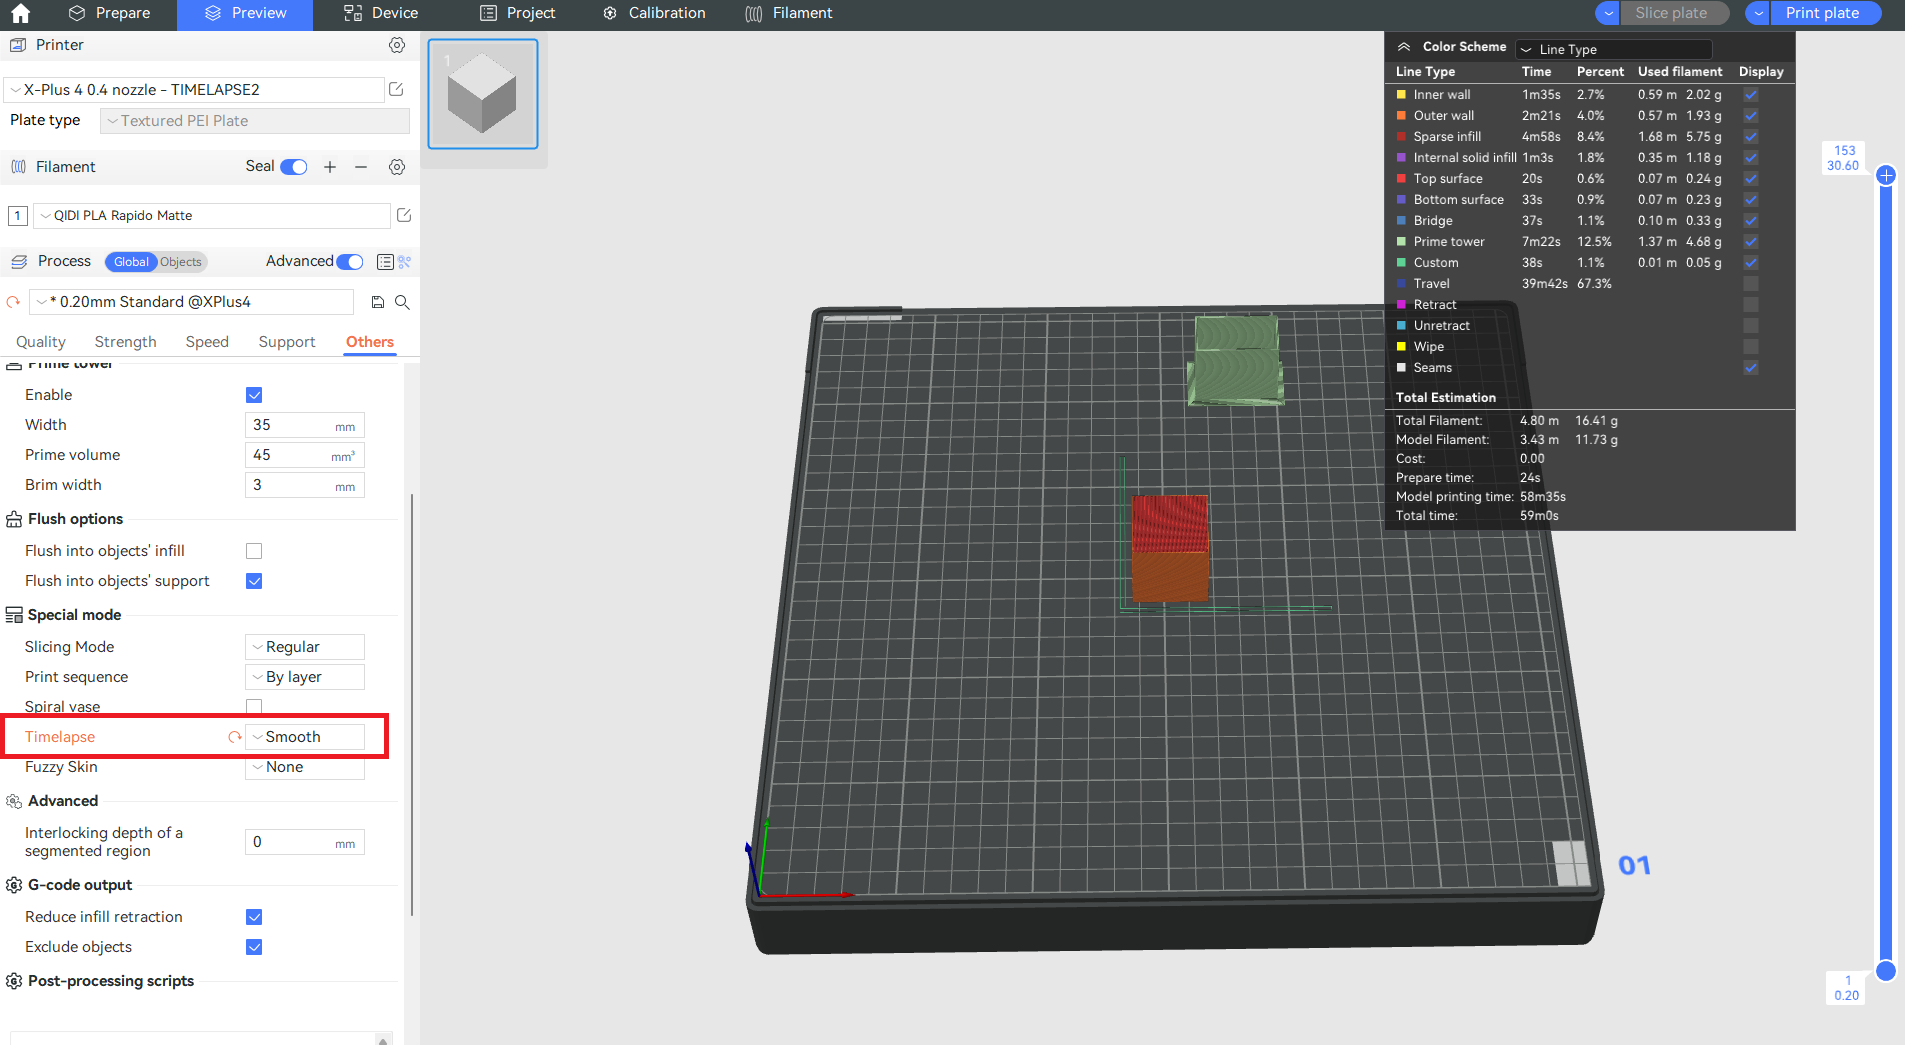
Task: Check Flush into objects' infill
Action: tap(253, 550)
